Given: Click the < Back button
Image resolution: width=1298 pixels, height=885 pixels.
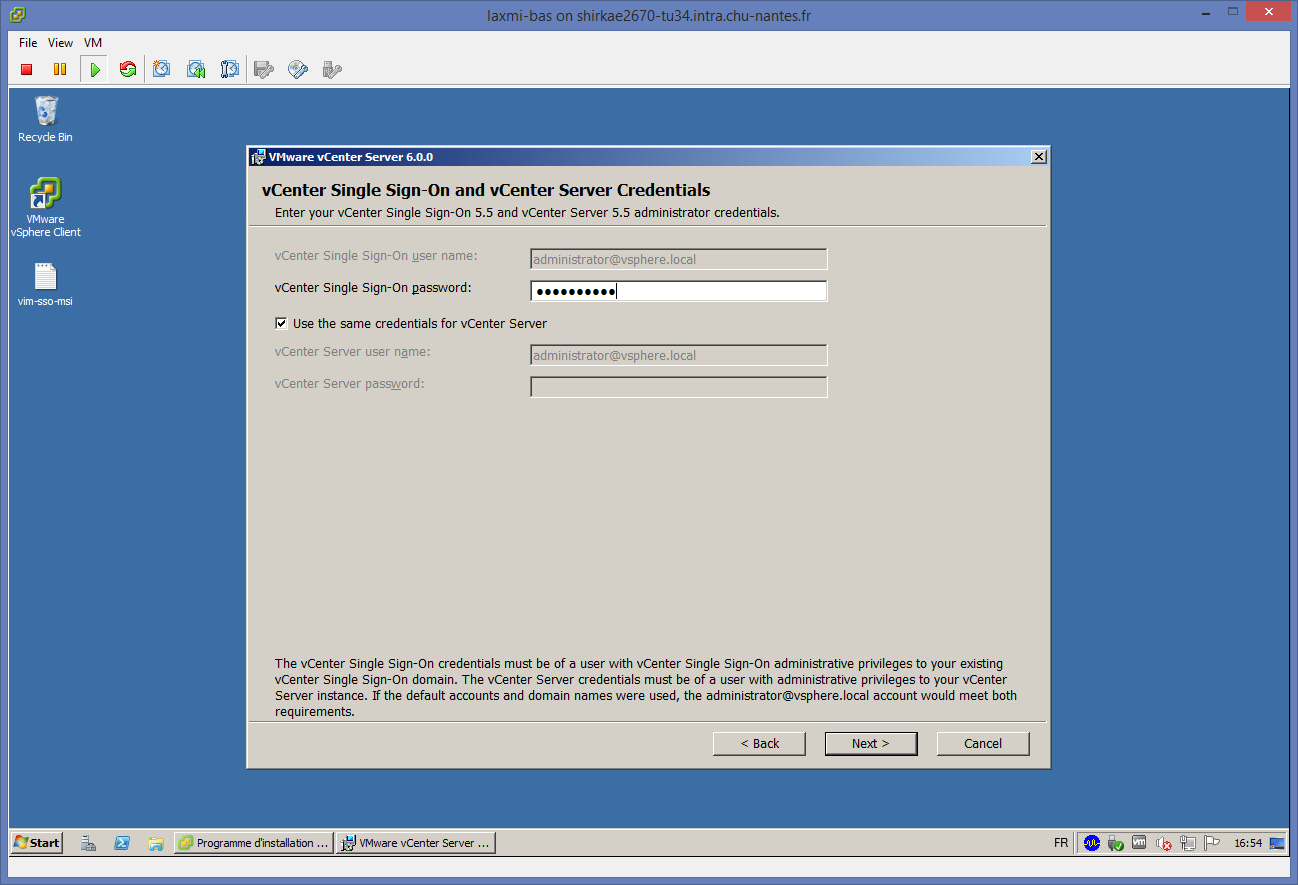Looking at the screenshot, I should pyautogui.click(x=759, y=744).
